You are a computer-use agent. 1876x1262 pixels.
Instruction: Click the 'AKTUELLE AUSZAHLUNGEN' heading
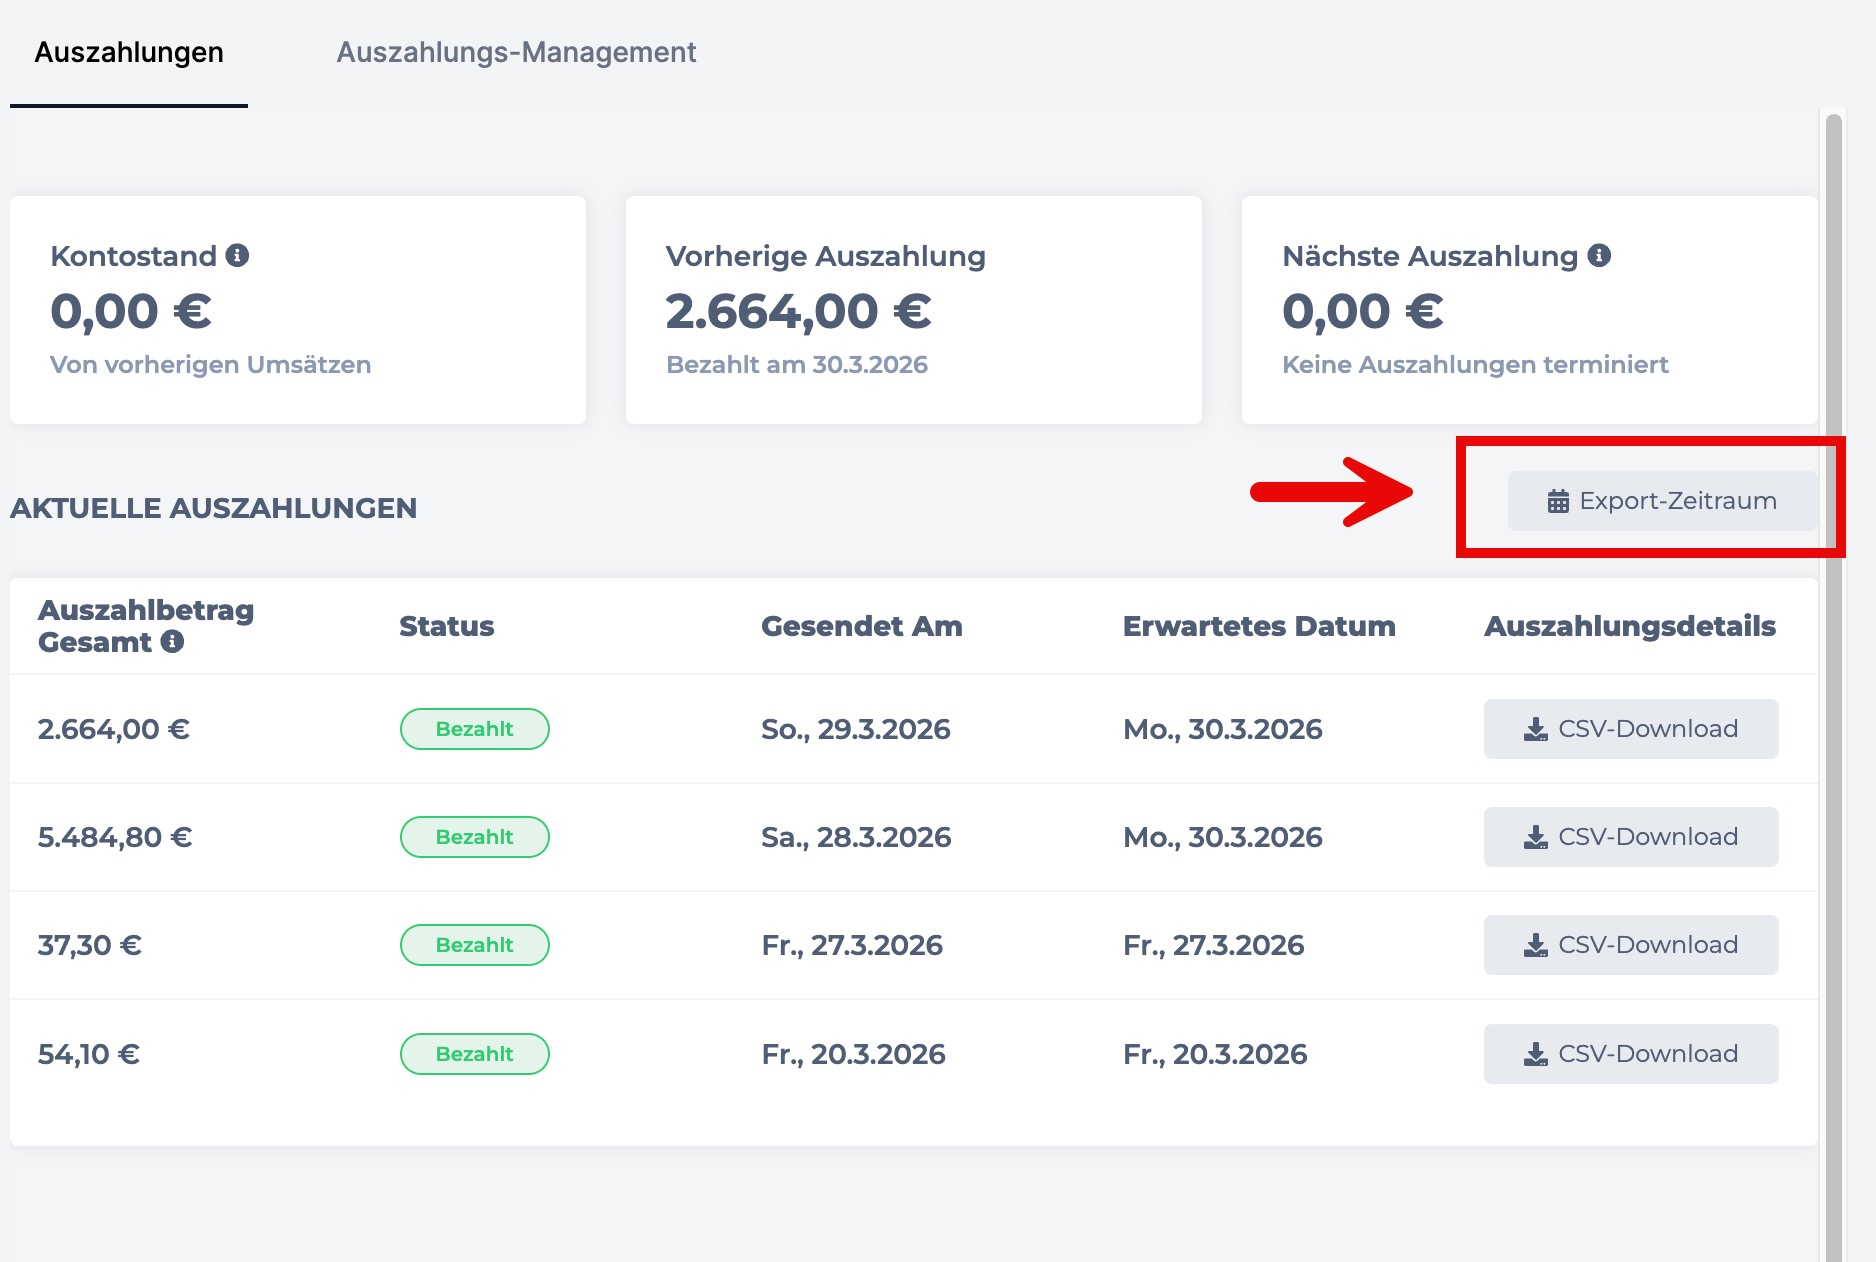pyautogui.click(x=214, y=508)
